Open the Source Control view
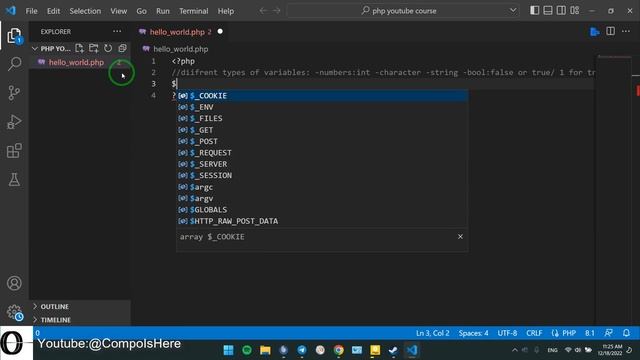Image resolution: width=640 pixels, height=360 pixels. 14,93
